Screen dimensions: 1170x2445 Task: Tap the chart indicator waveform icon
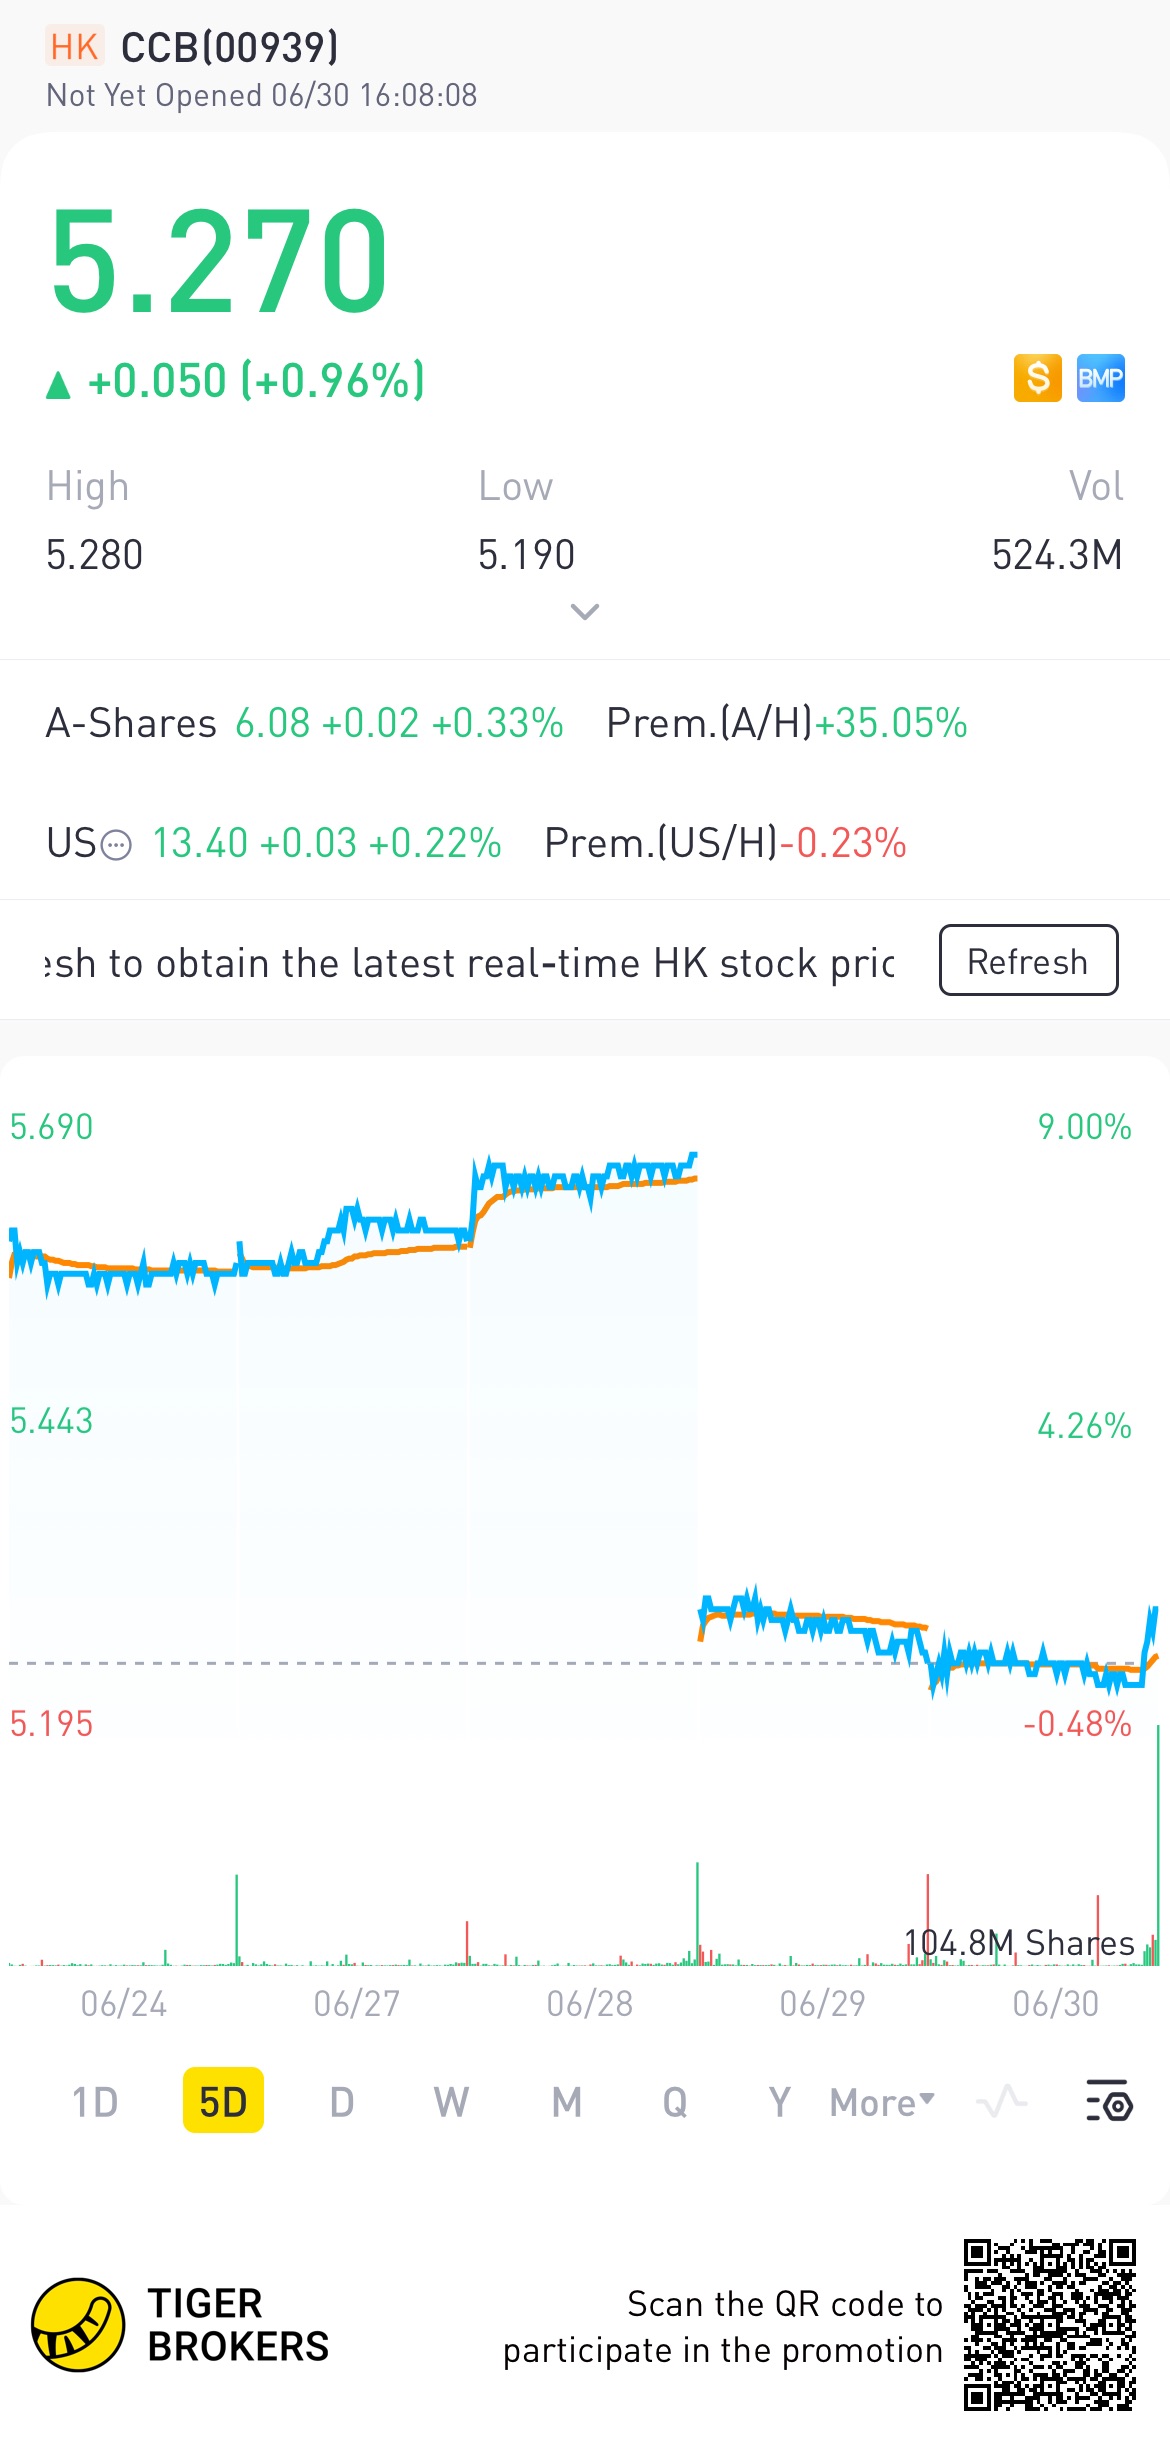click(1002, 2101)
